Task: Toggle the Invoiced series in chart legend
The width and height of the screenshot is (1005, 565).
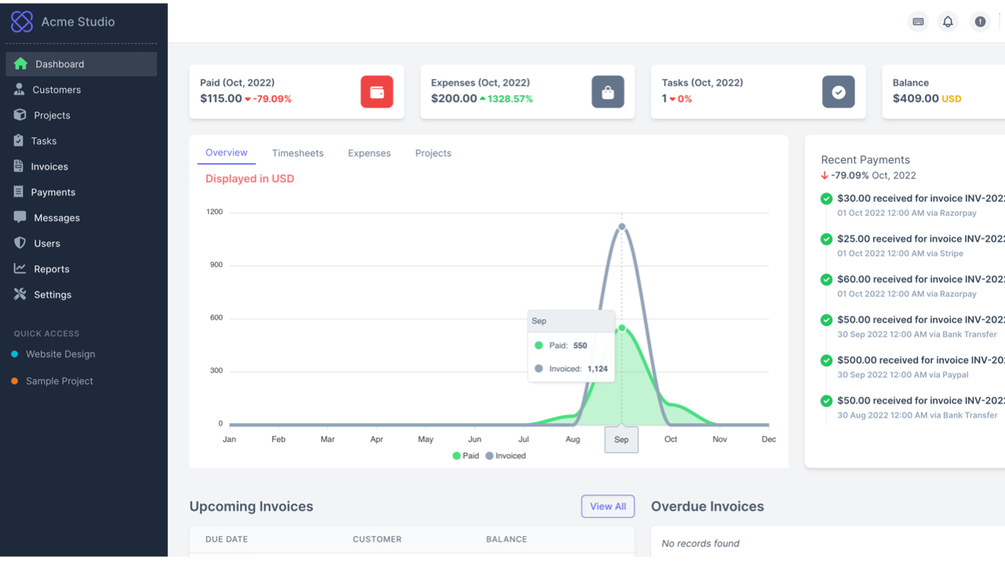Action: click(x=506, y=456)
